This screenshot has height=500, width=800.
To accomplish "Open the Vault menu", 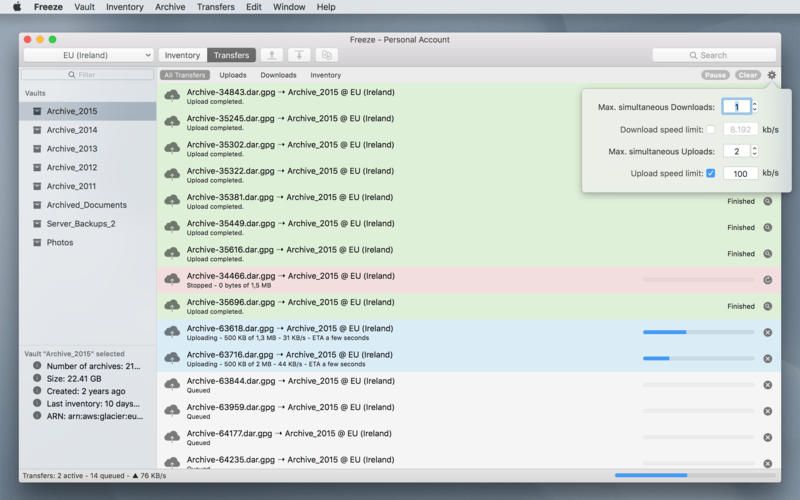I will coord(84,7).
